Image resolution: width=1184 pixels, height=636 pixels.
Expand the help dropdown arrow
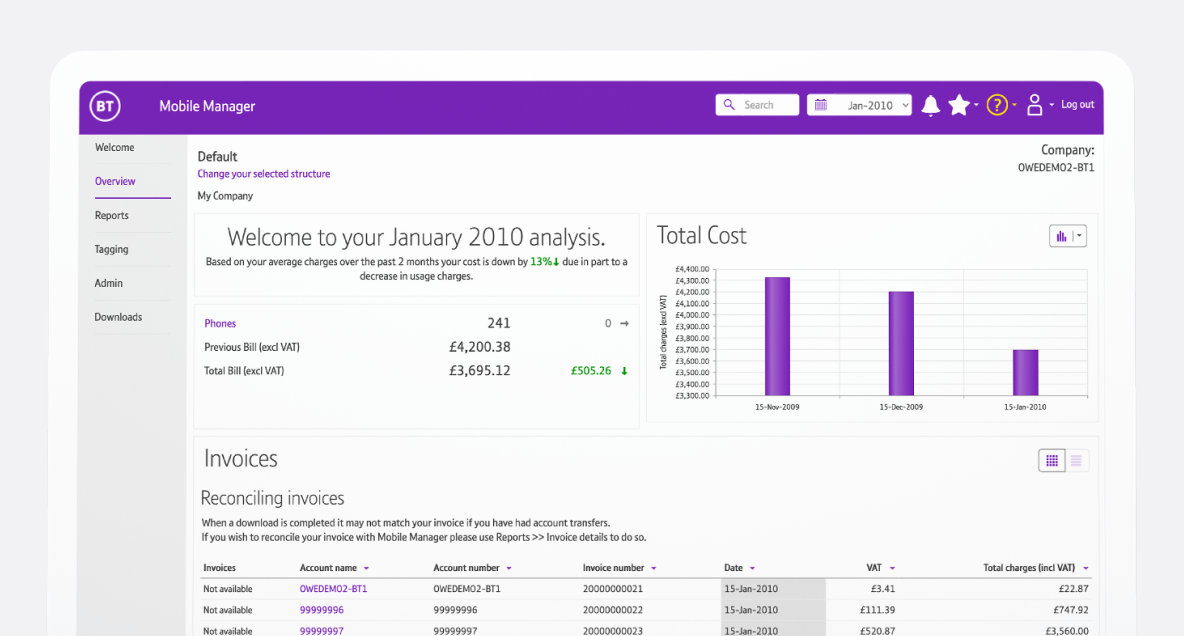[1014, 105]
